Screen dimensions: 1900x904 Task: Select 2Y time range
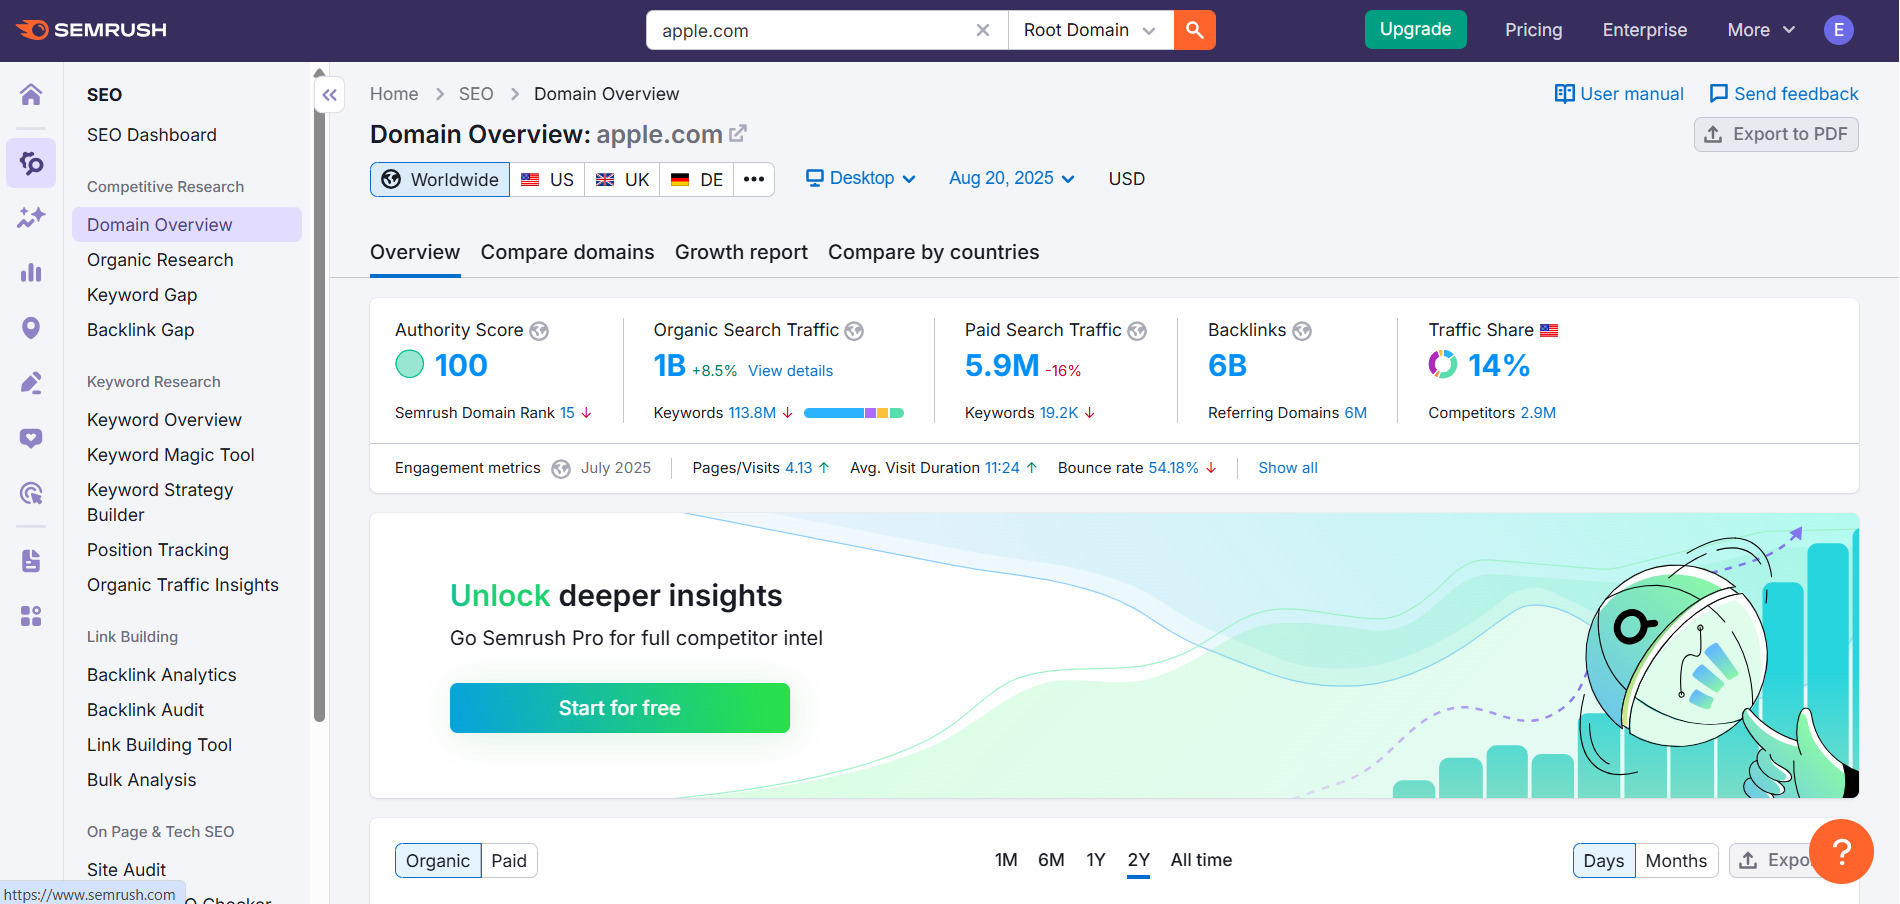(1139, 860)
